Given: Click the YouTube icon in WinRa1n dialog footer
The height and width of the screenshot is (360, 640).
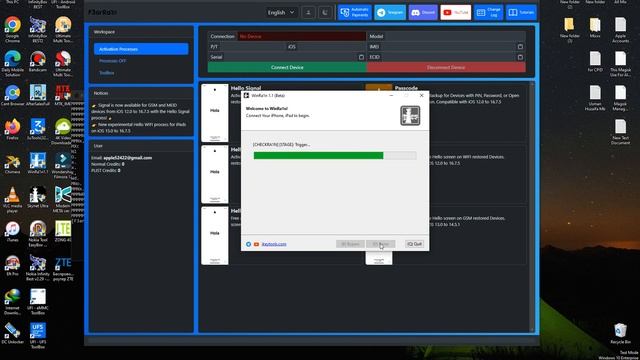Looking at the screenshot, I should pyautogui.click(x=256, y=244).
